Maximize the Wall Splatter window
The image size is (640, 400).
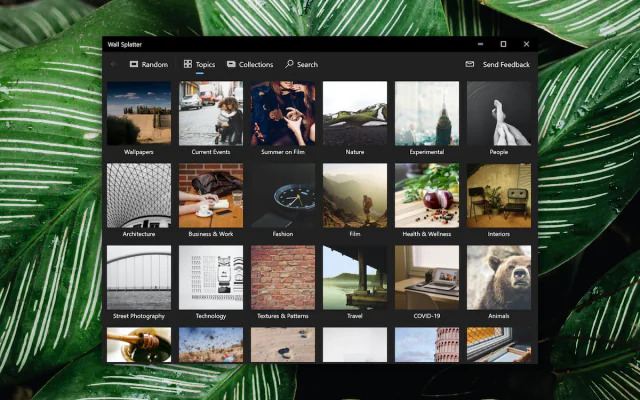click(x=503, y=44)
